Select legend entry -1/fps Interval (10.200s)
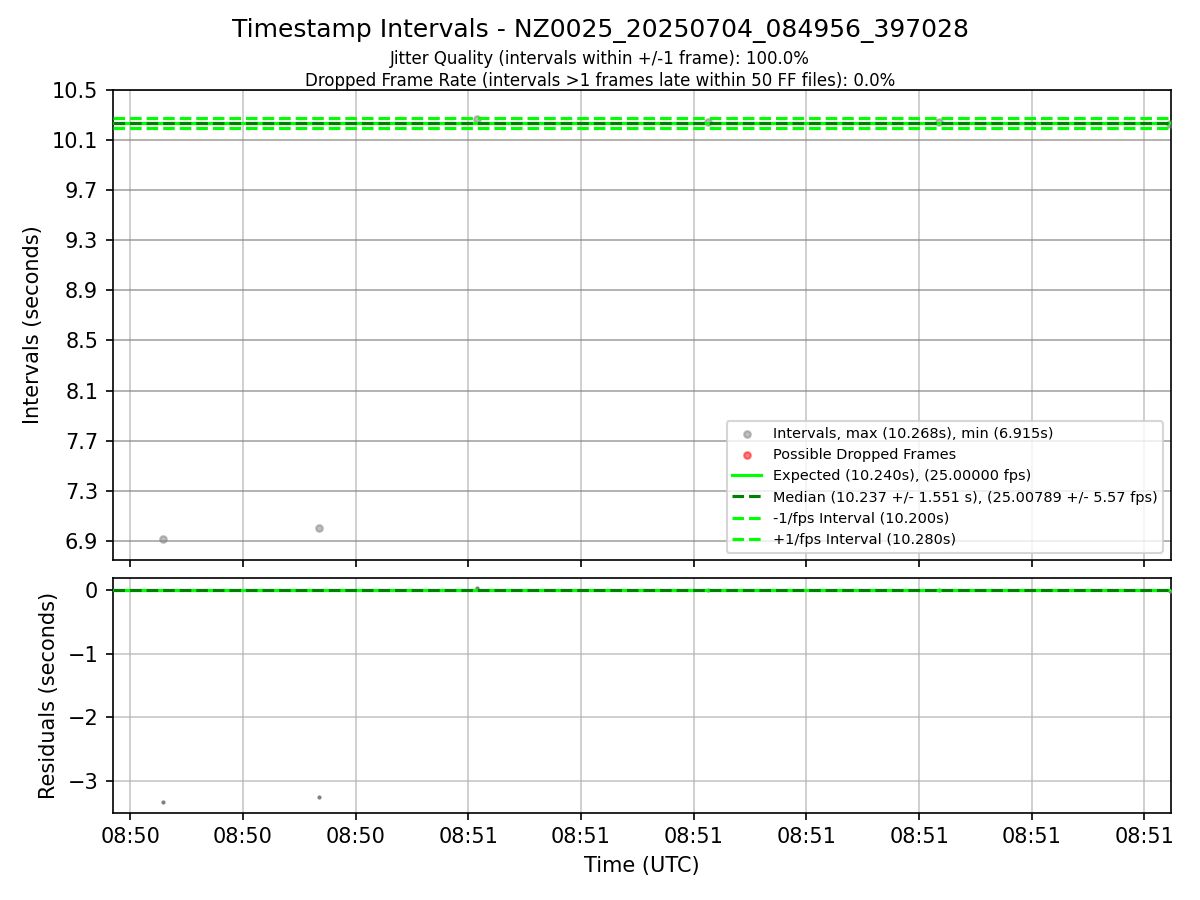 pyautogui.click(x=861, y=518)
